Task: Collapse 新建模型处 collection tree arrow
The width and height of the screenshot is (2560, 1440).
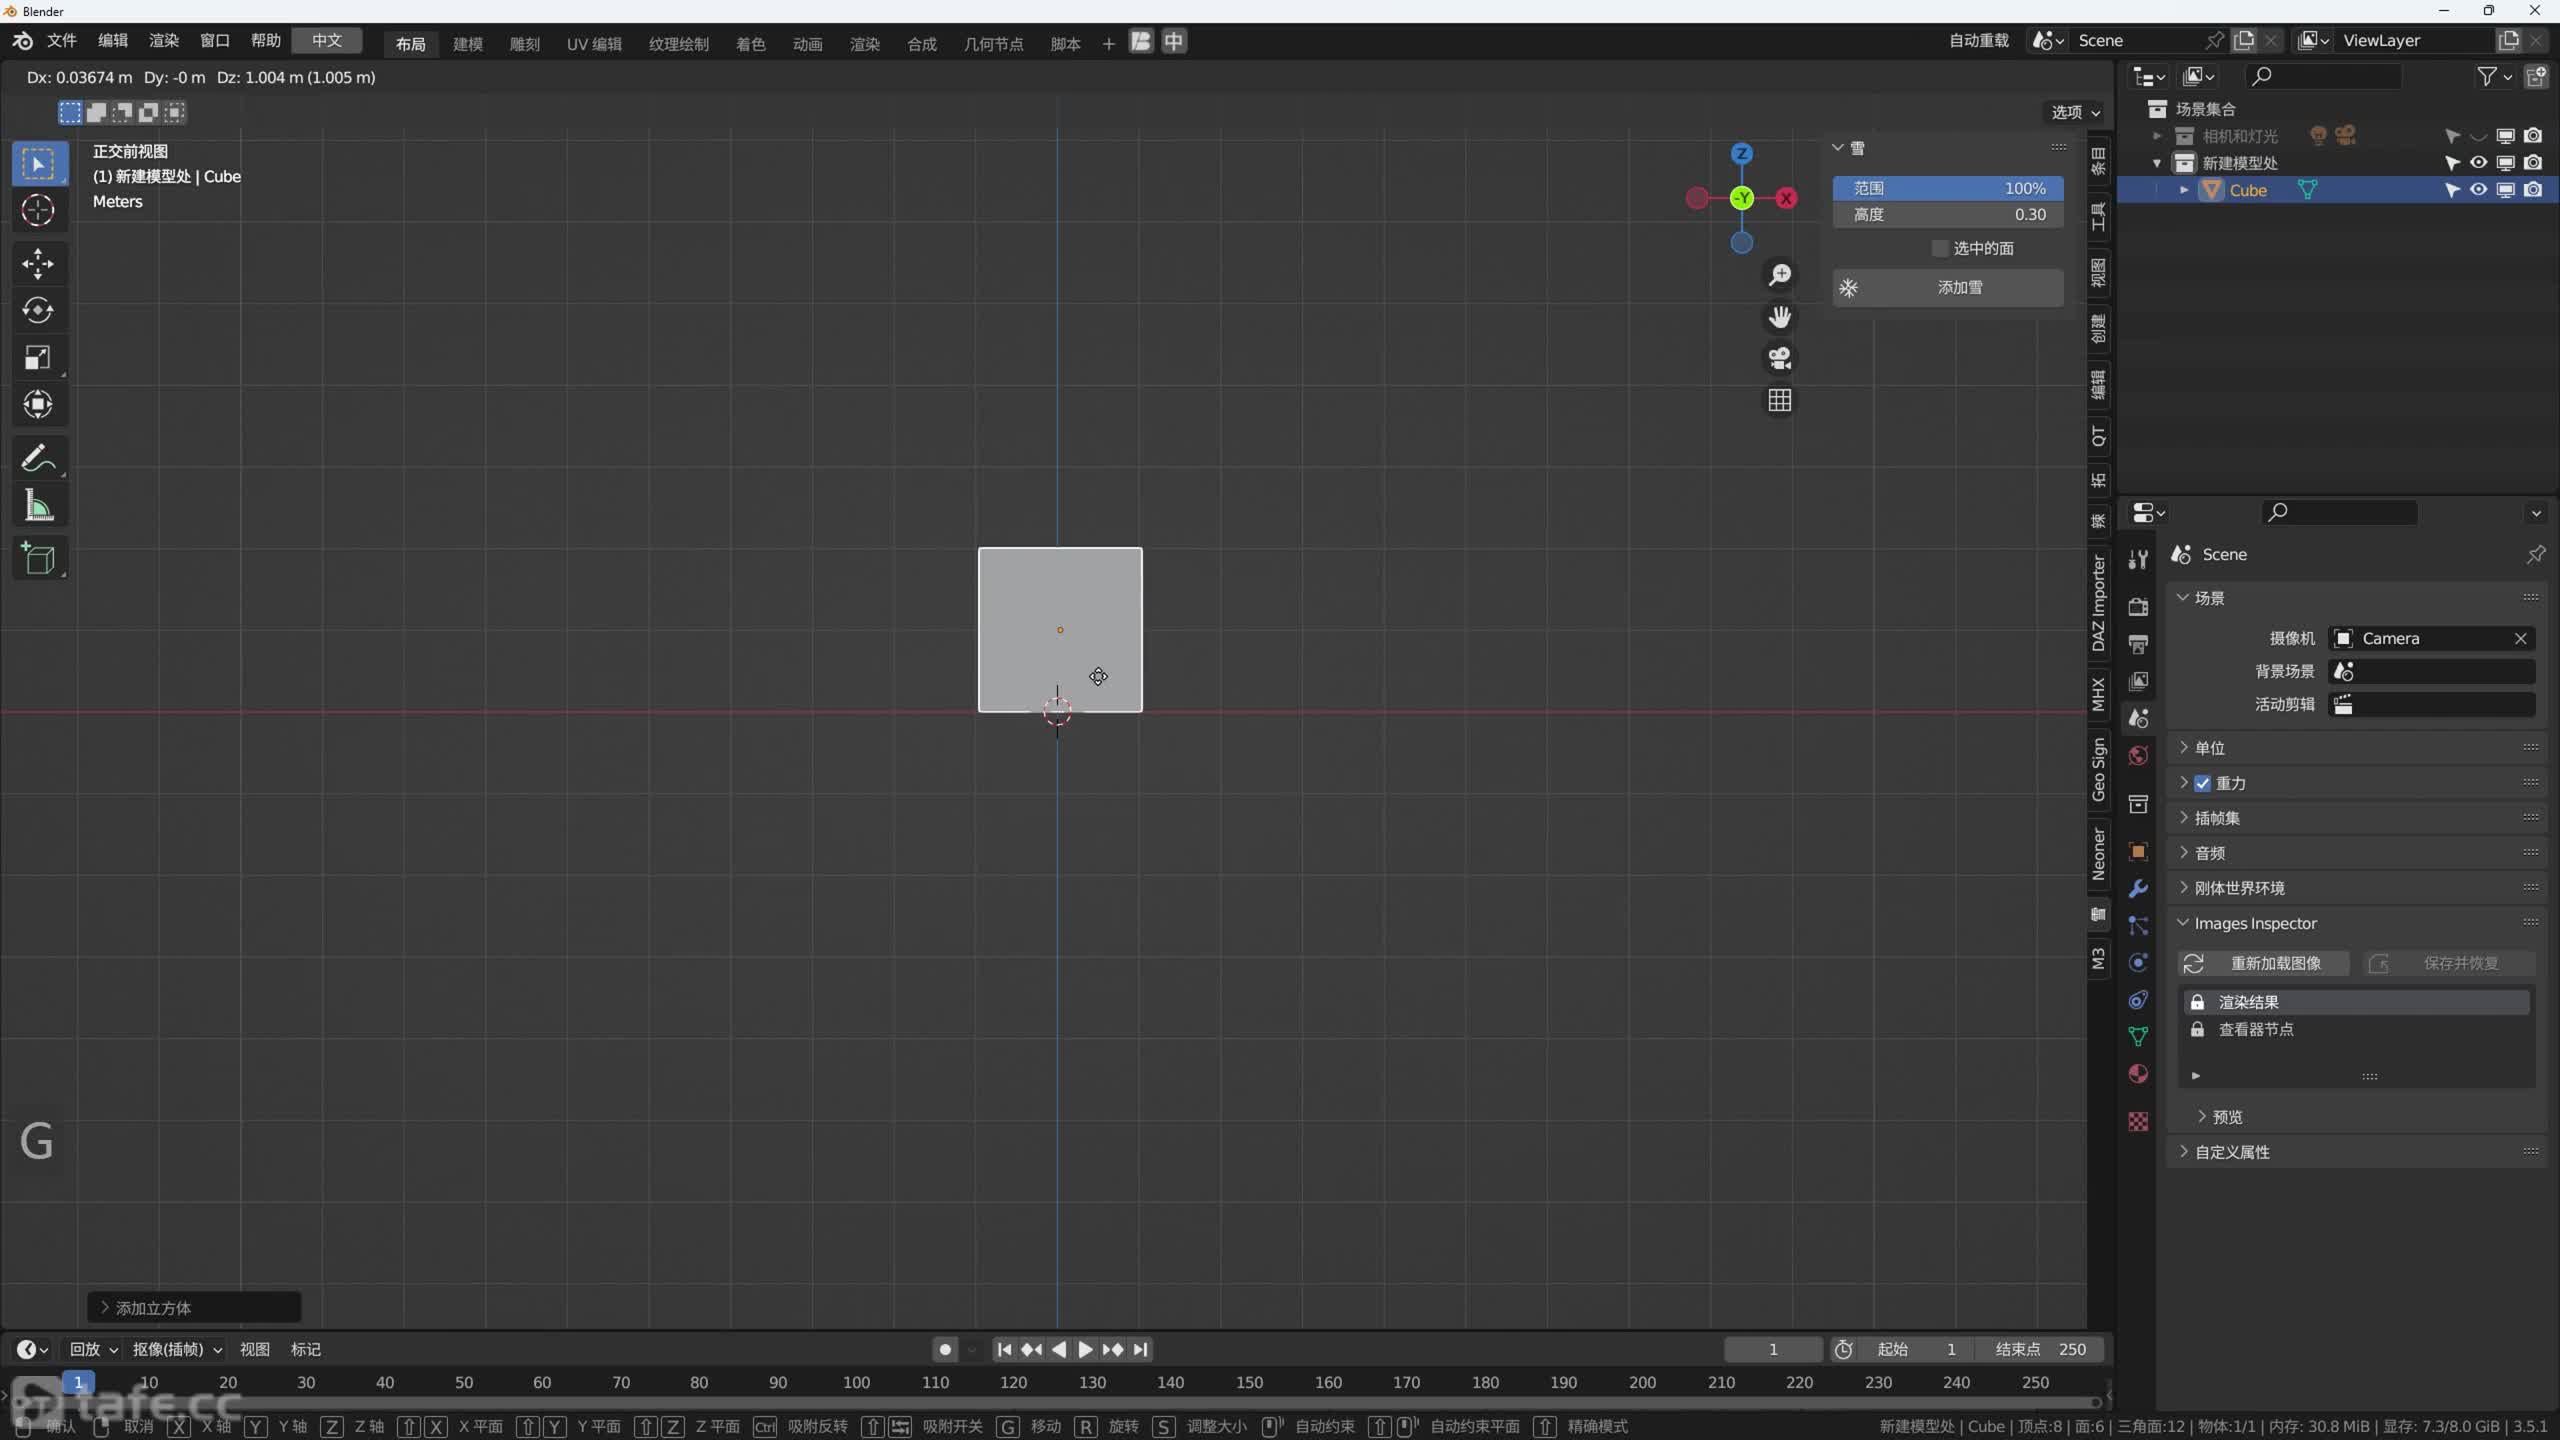Action: (x=2157, y=163)
